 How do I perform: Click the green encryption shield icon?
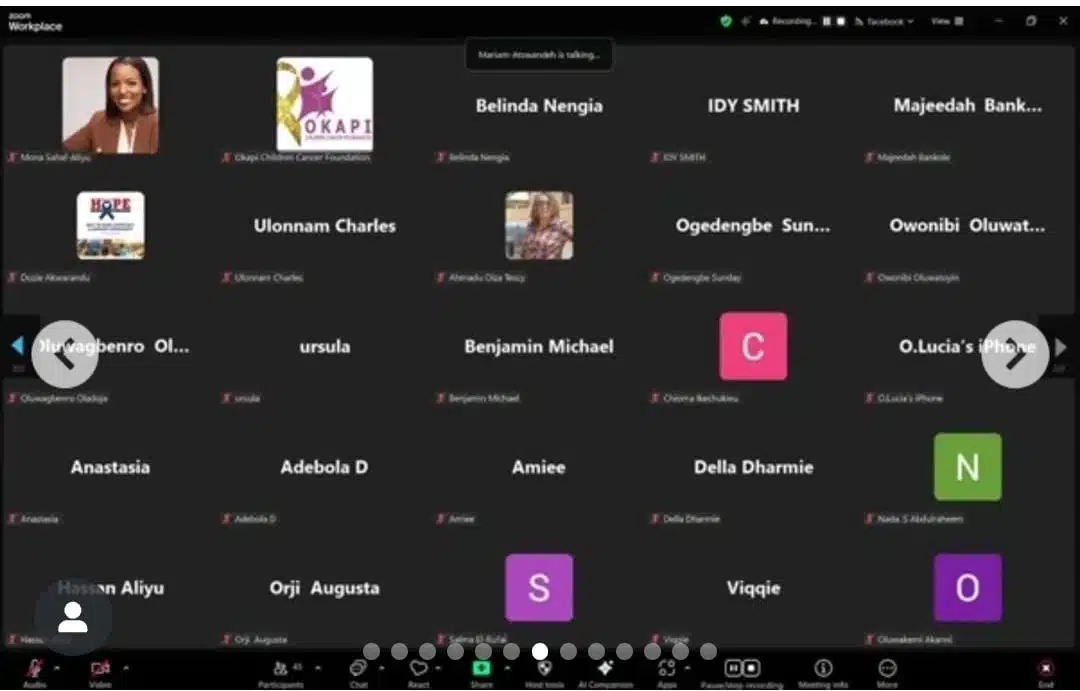click(x=726, y=21)
